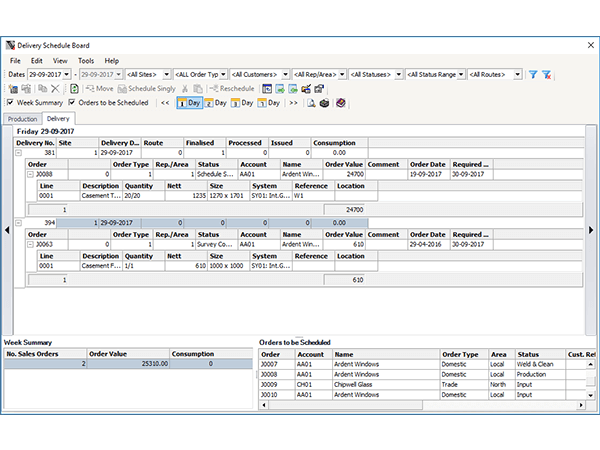Collapse order J0063 row
This screenshot has height=450, width=600.
point(31,244)
